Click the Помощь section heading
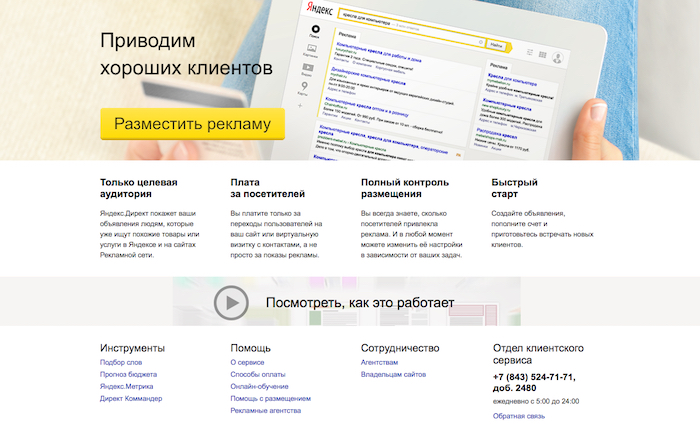Screen dimensions: 700x436 [x=250, y=348]
